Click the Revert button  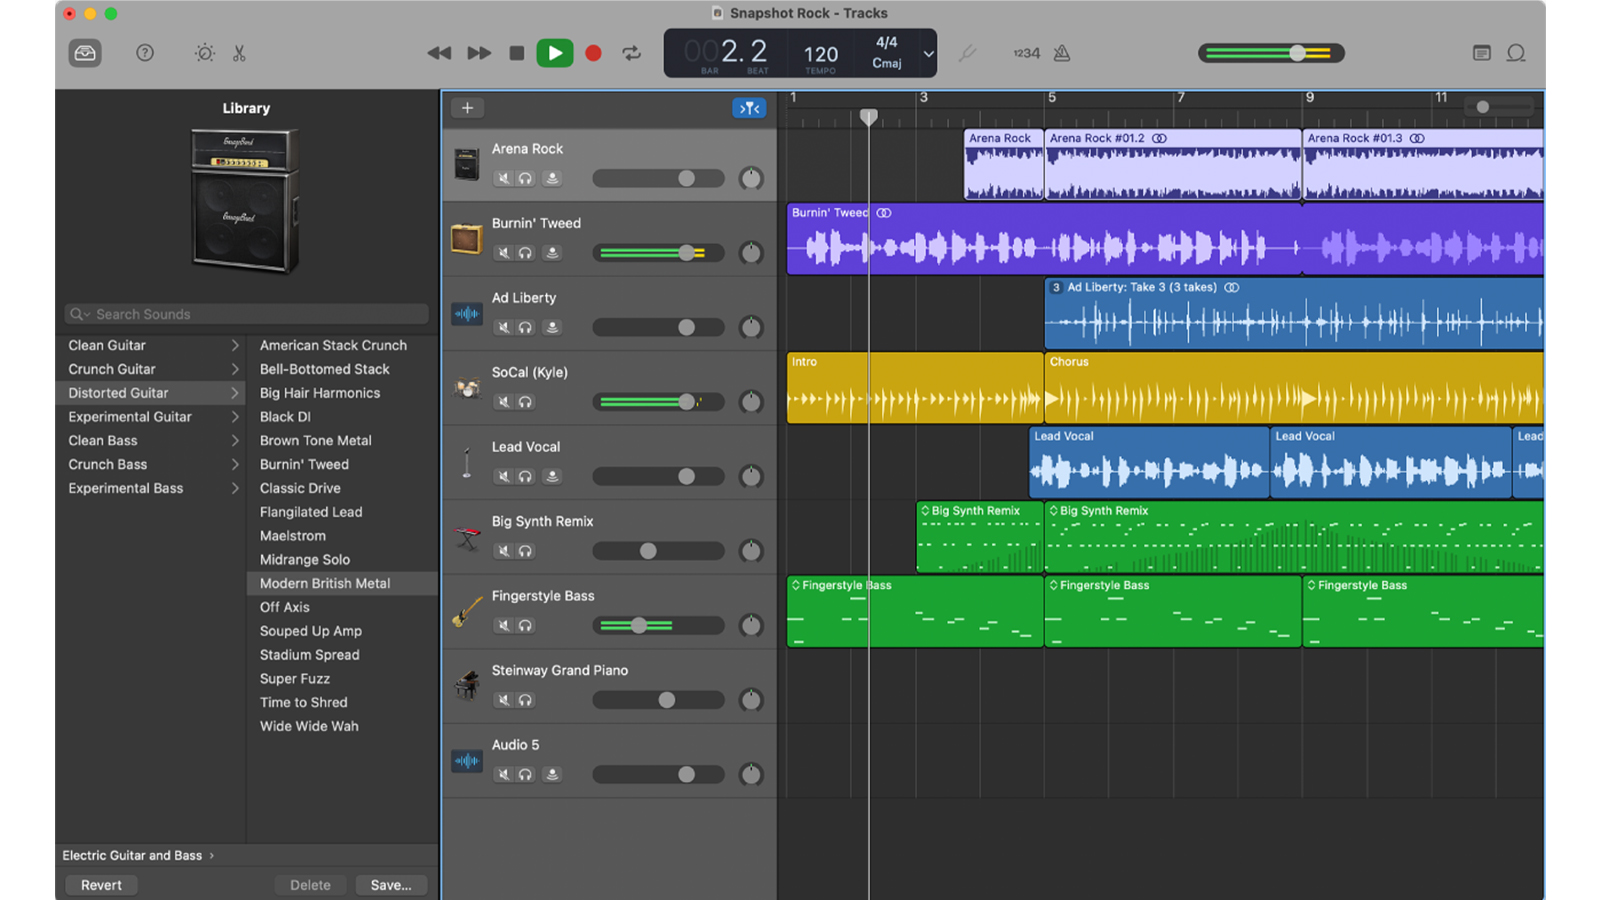[100, 884]
